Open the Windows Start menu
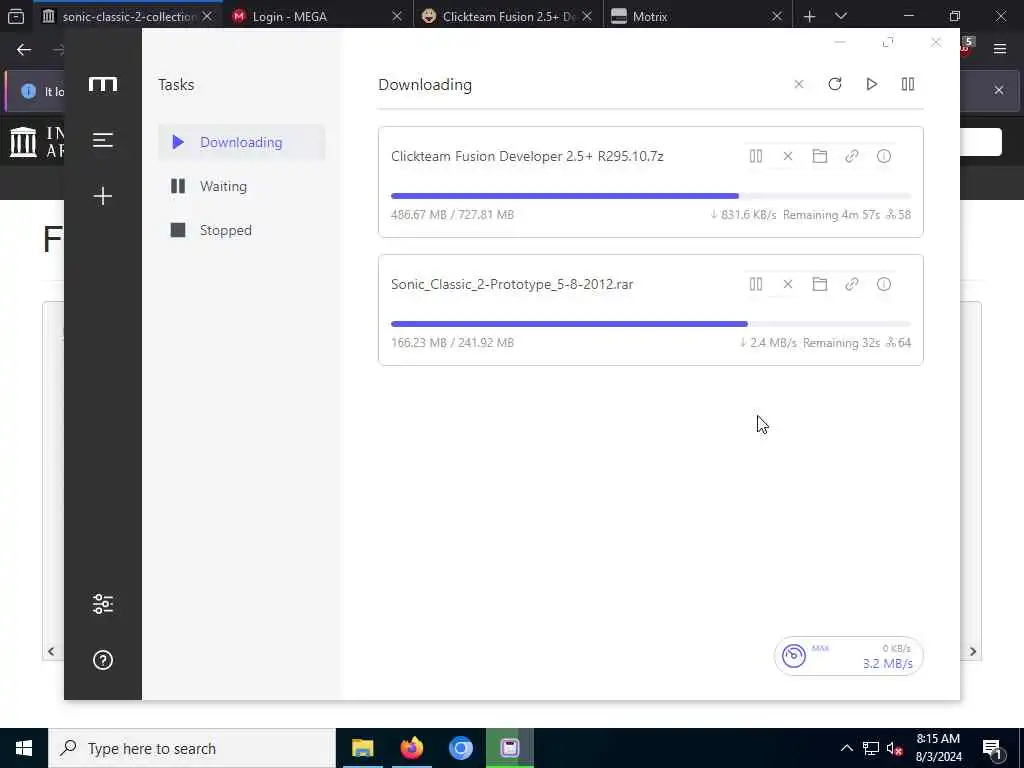1024x768 pixels. [24, 748]
